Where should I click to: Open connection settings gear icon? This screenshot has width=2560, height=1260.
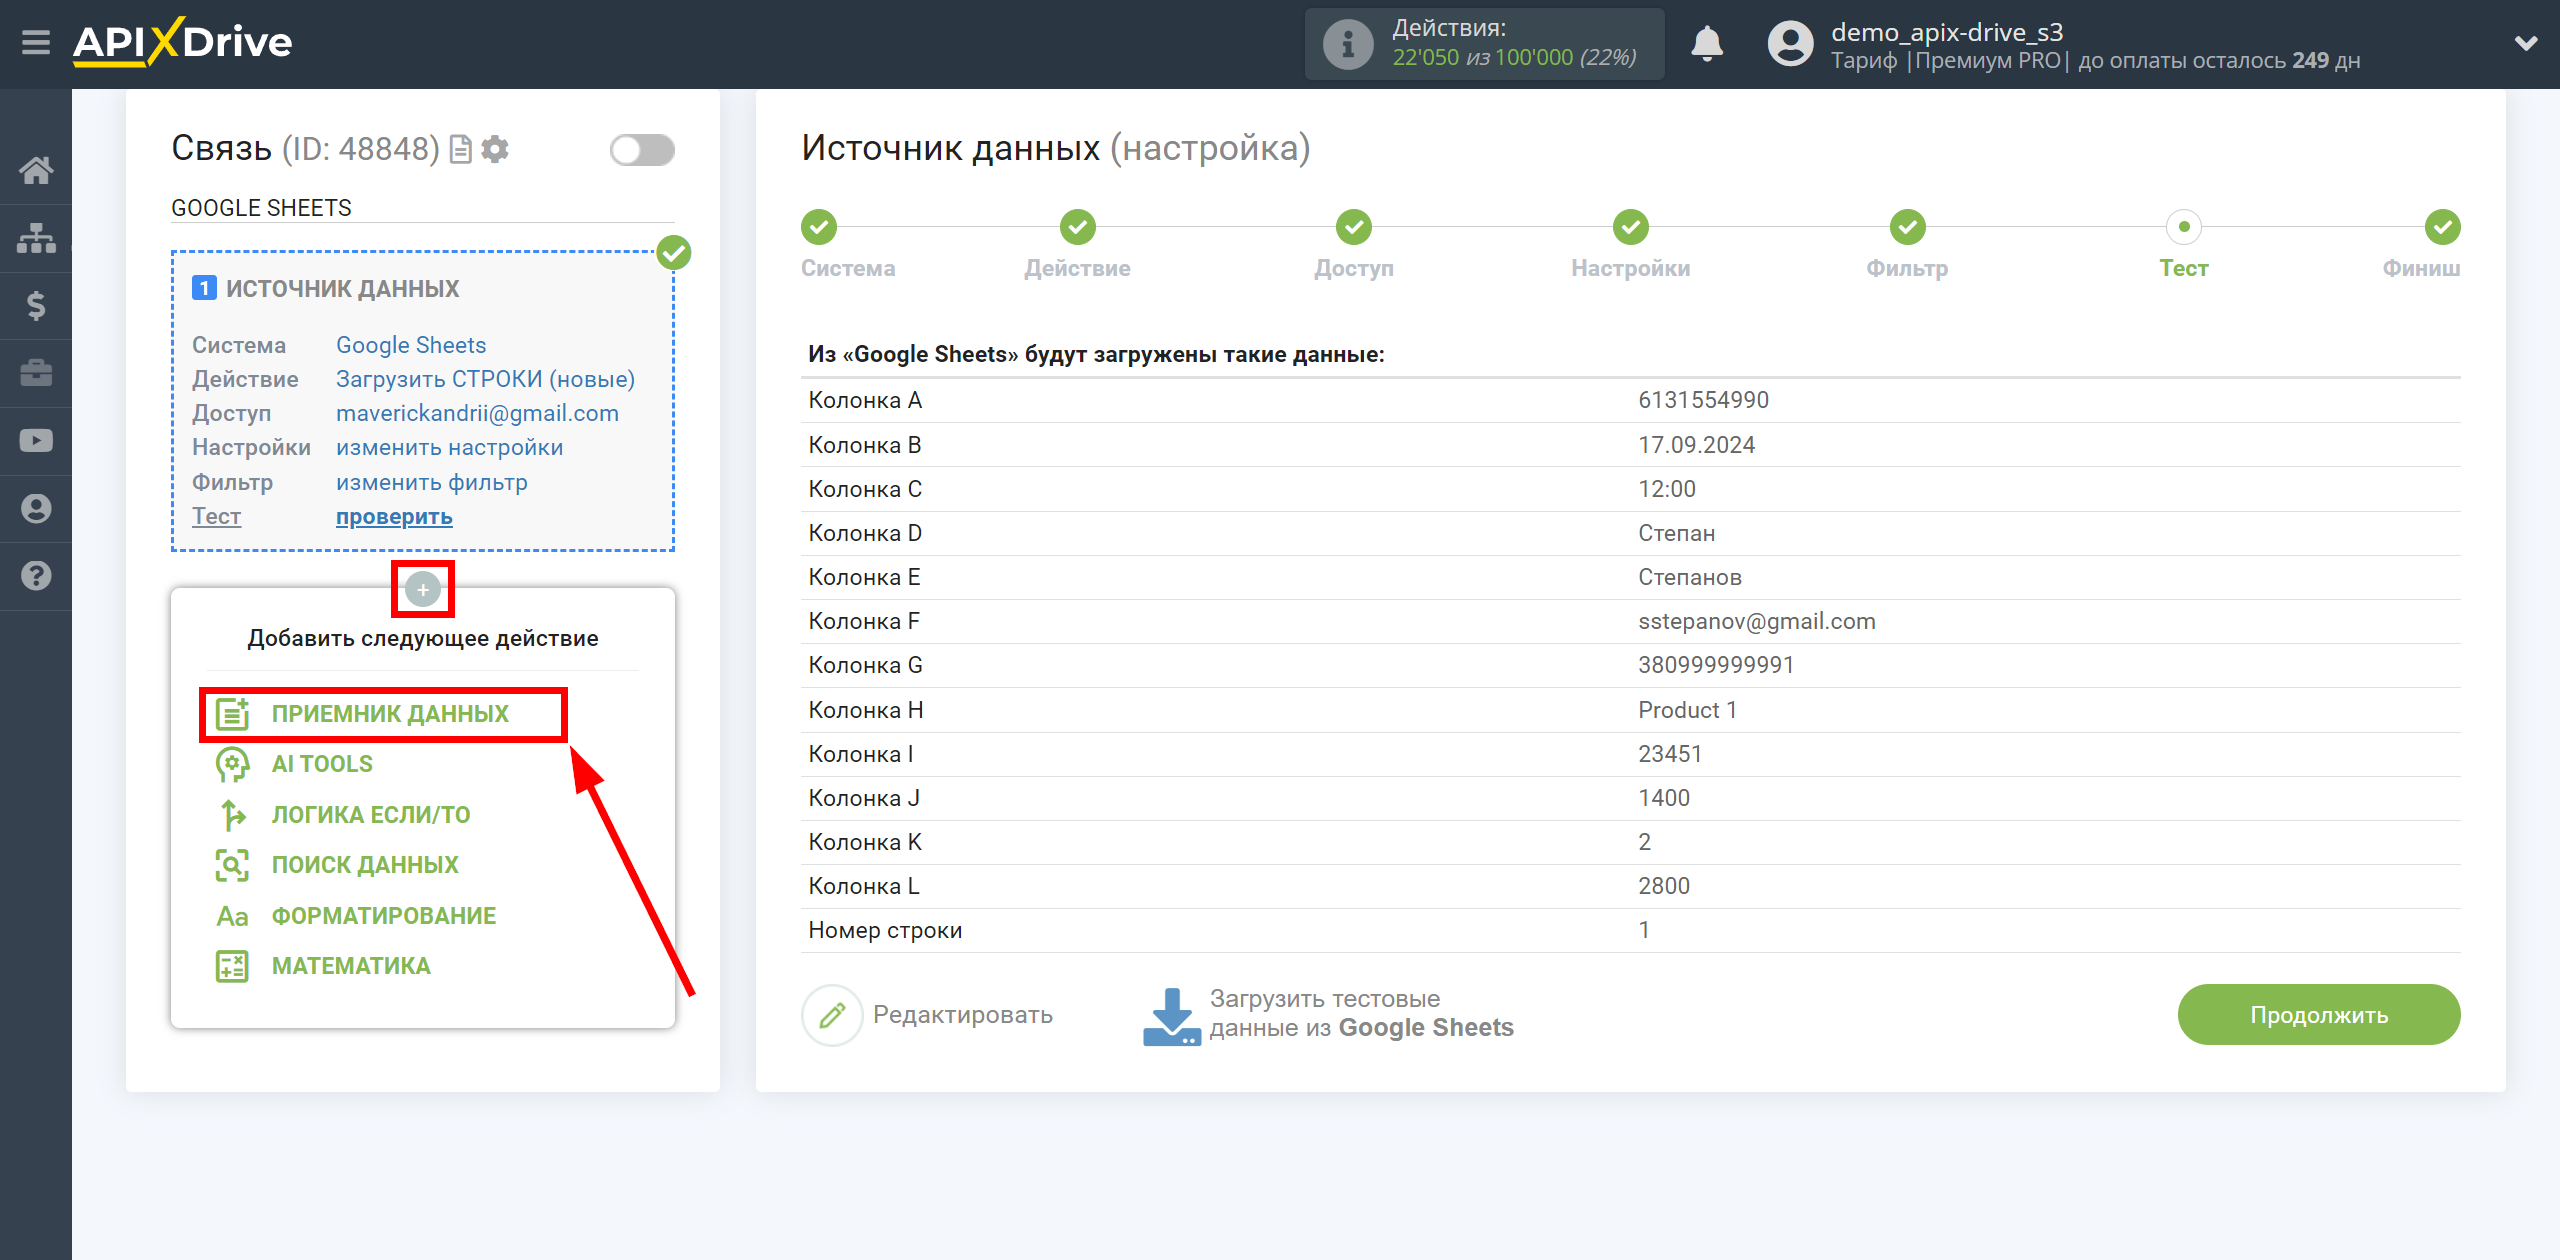click(x=495, y=149)
